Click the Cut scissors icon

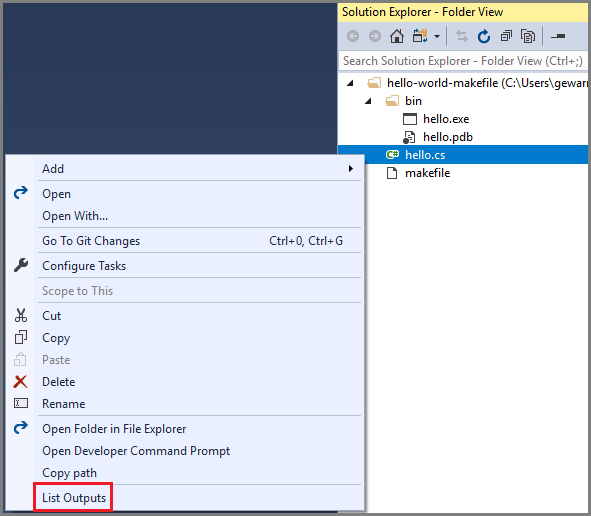21,315
